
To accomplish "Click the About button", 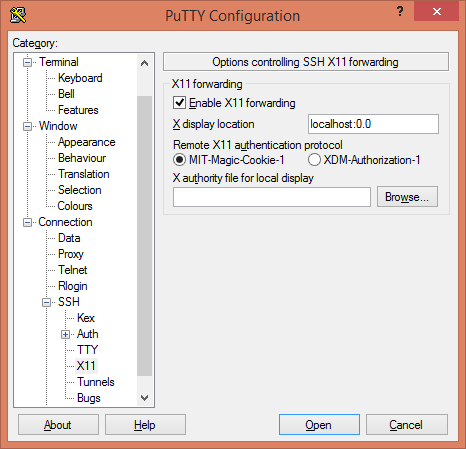I will pyautogui.click(x=58, y=425).
